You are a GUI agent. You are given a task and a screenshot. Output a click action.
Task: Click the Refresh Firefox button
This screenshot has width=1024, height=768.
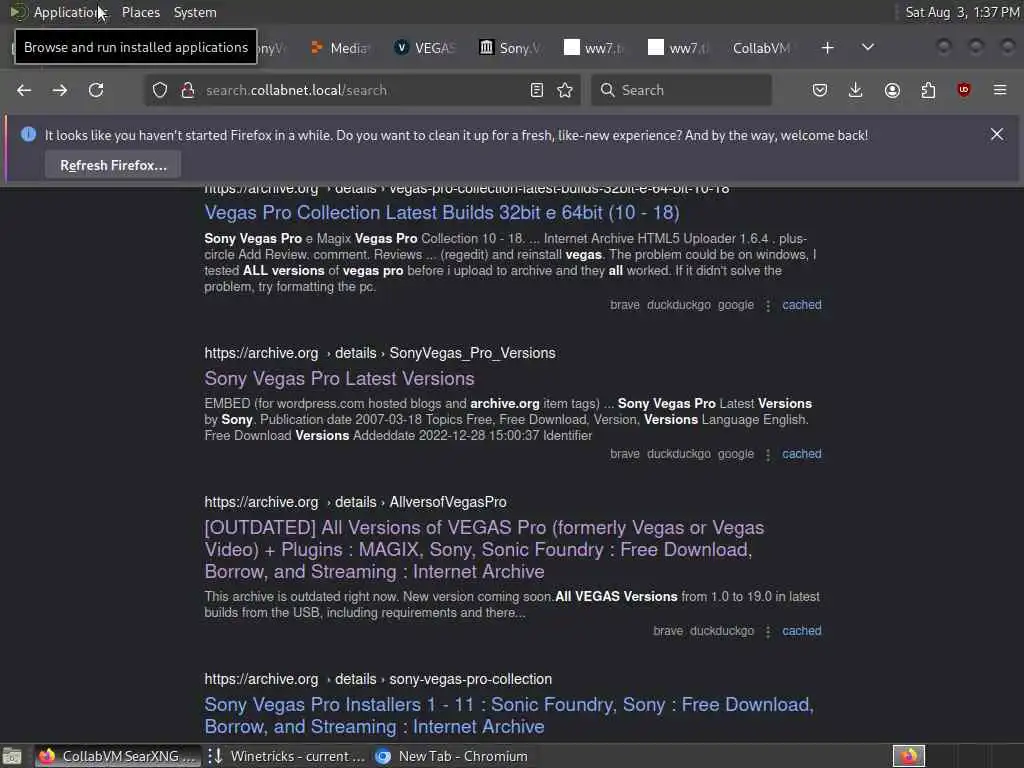113,165
